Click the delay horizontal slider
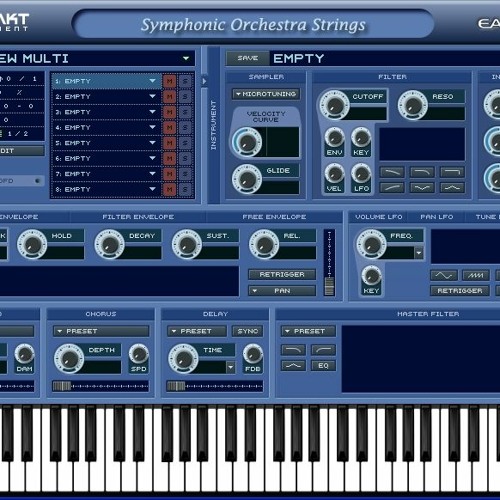Image resolution: width=500 pixels, height=500 pixels. click(215, 386)
